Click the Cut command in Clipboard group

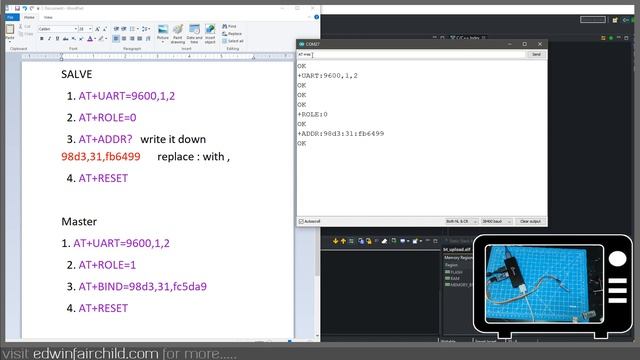(x=25, y=27)
